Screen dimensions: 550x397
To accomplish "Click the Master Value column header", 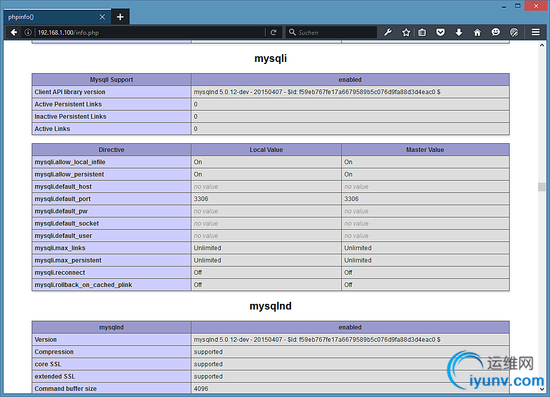I will coord(425,150).
